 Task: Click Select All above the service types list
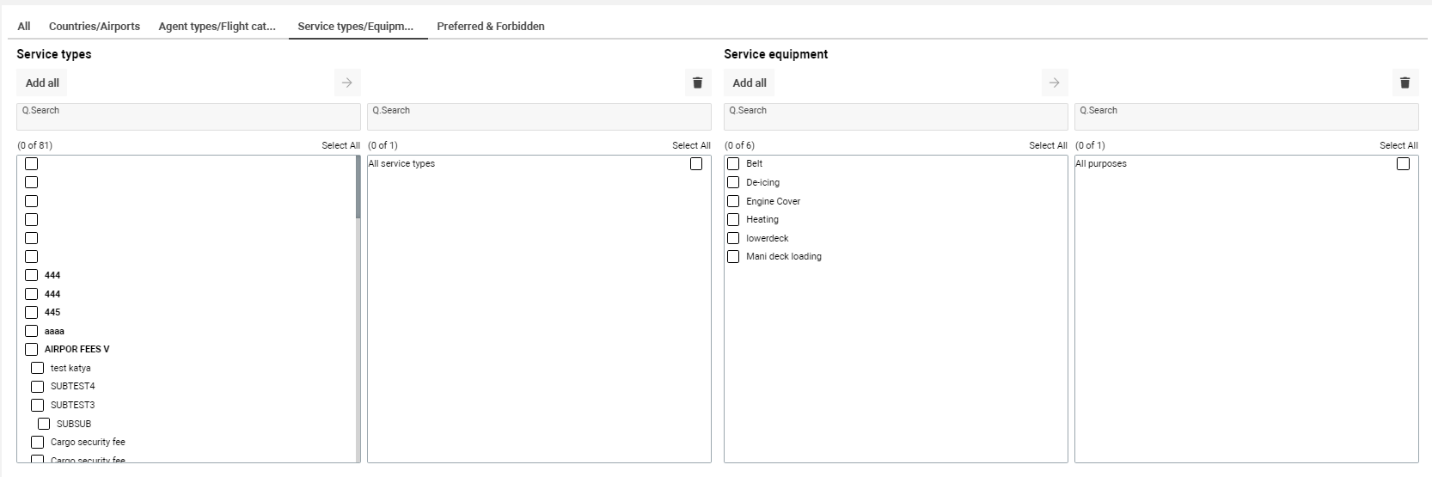[x=340, y=146]
